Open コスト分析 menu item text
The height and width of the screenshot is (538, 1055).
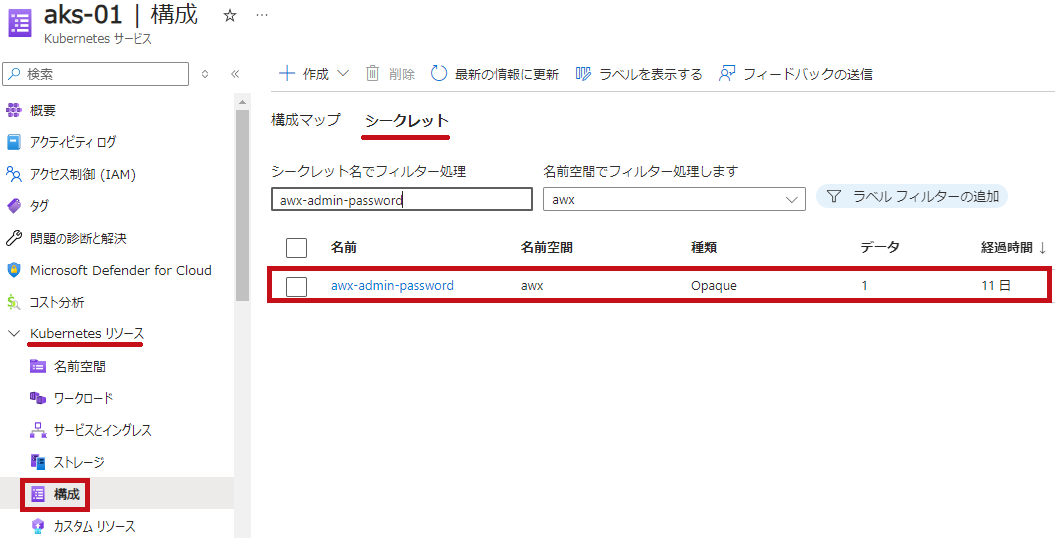(x=57, y=302)
